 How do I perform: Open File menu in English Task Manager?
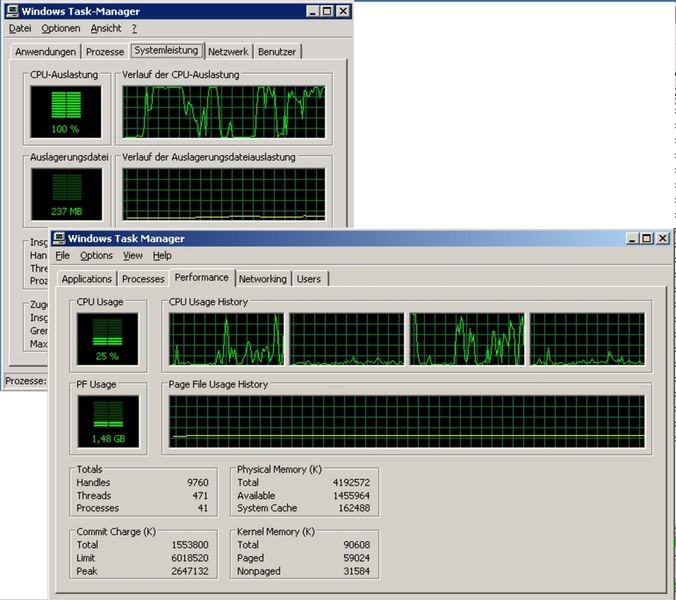point(62,256)
